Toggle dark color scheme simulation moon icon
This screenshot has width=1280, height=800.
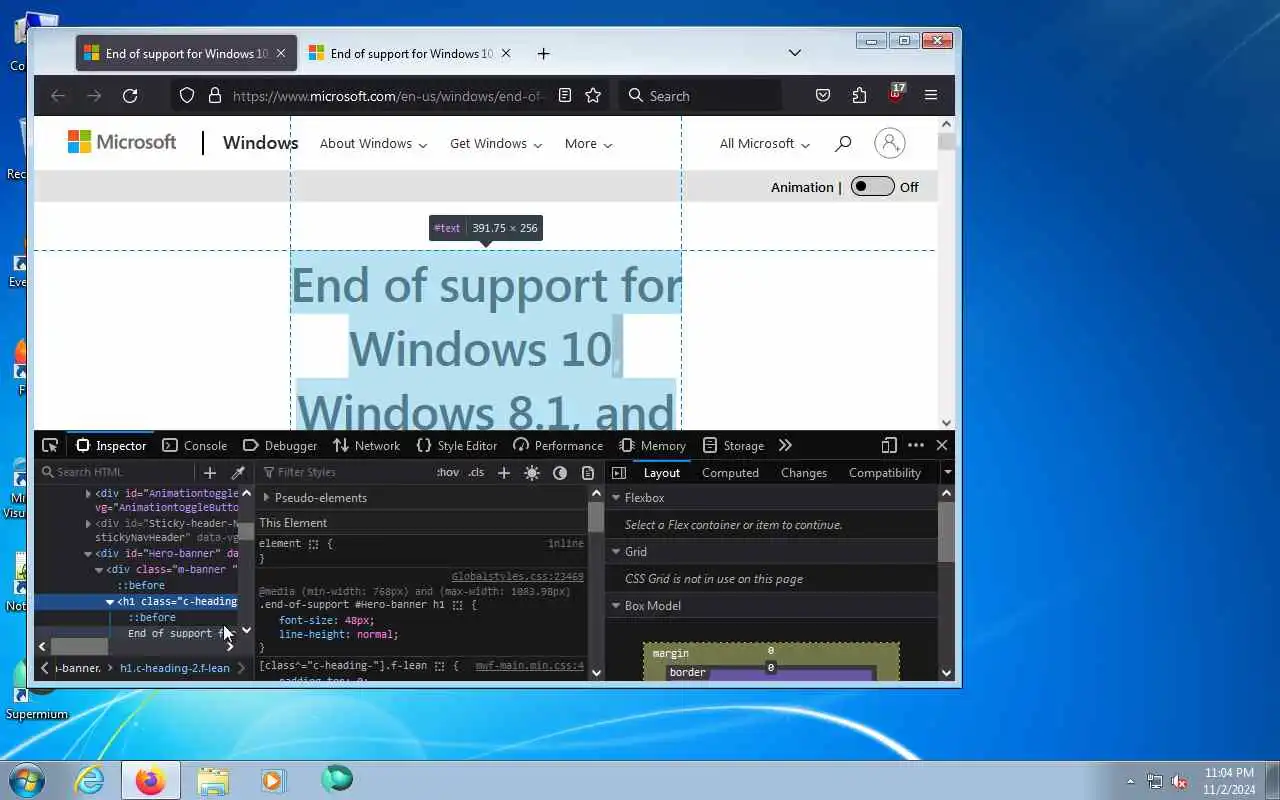[x=560, y=473]
